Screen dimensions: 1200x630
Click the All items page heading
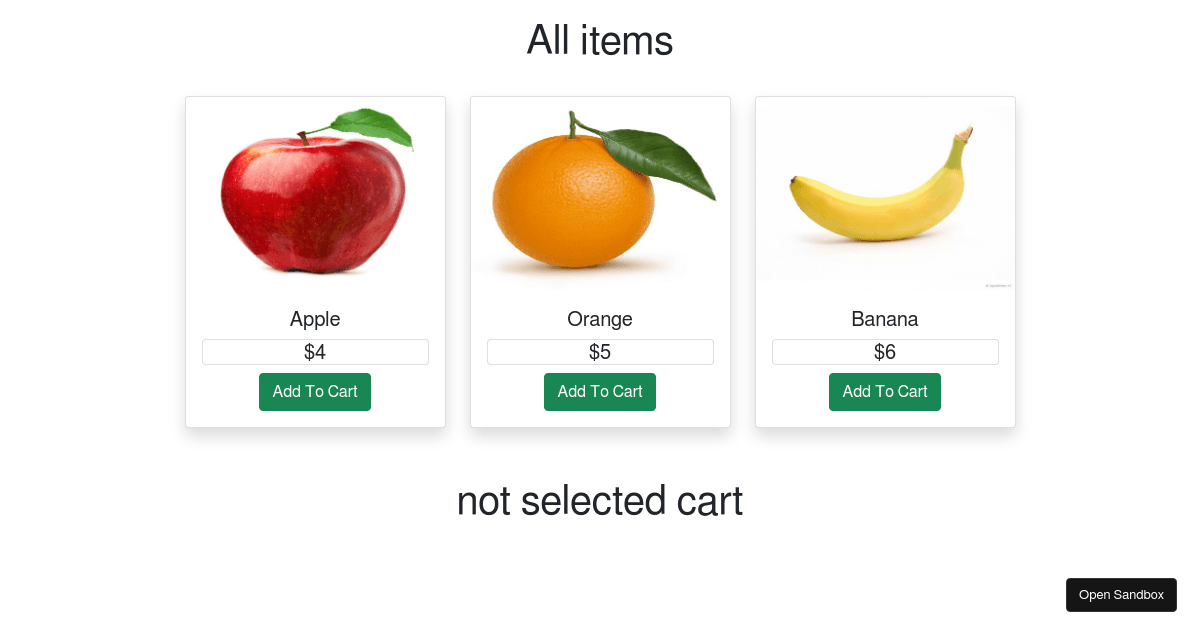600,40
